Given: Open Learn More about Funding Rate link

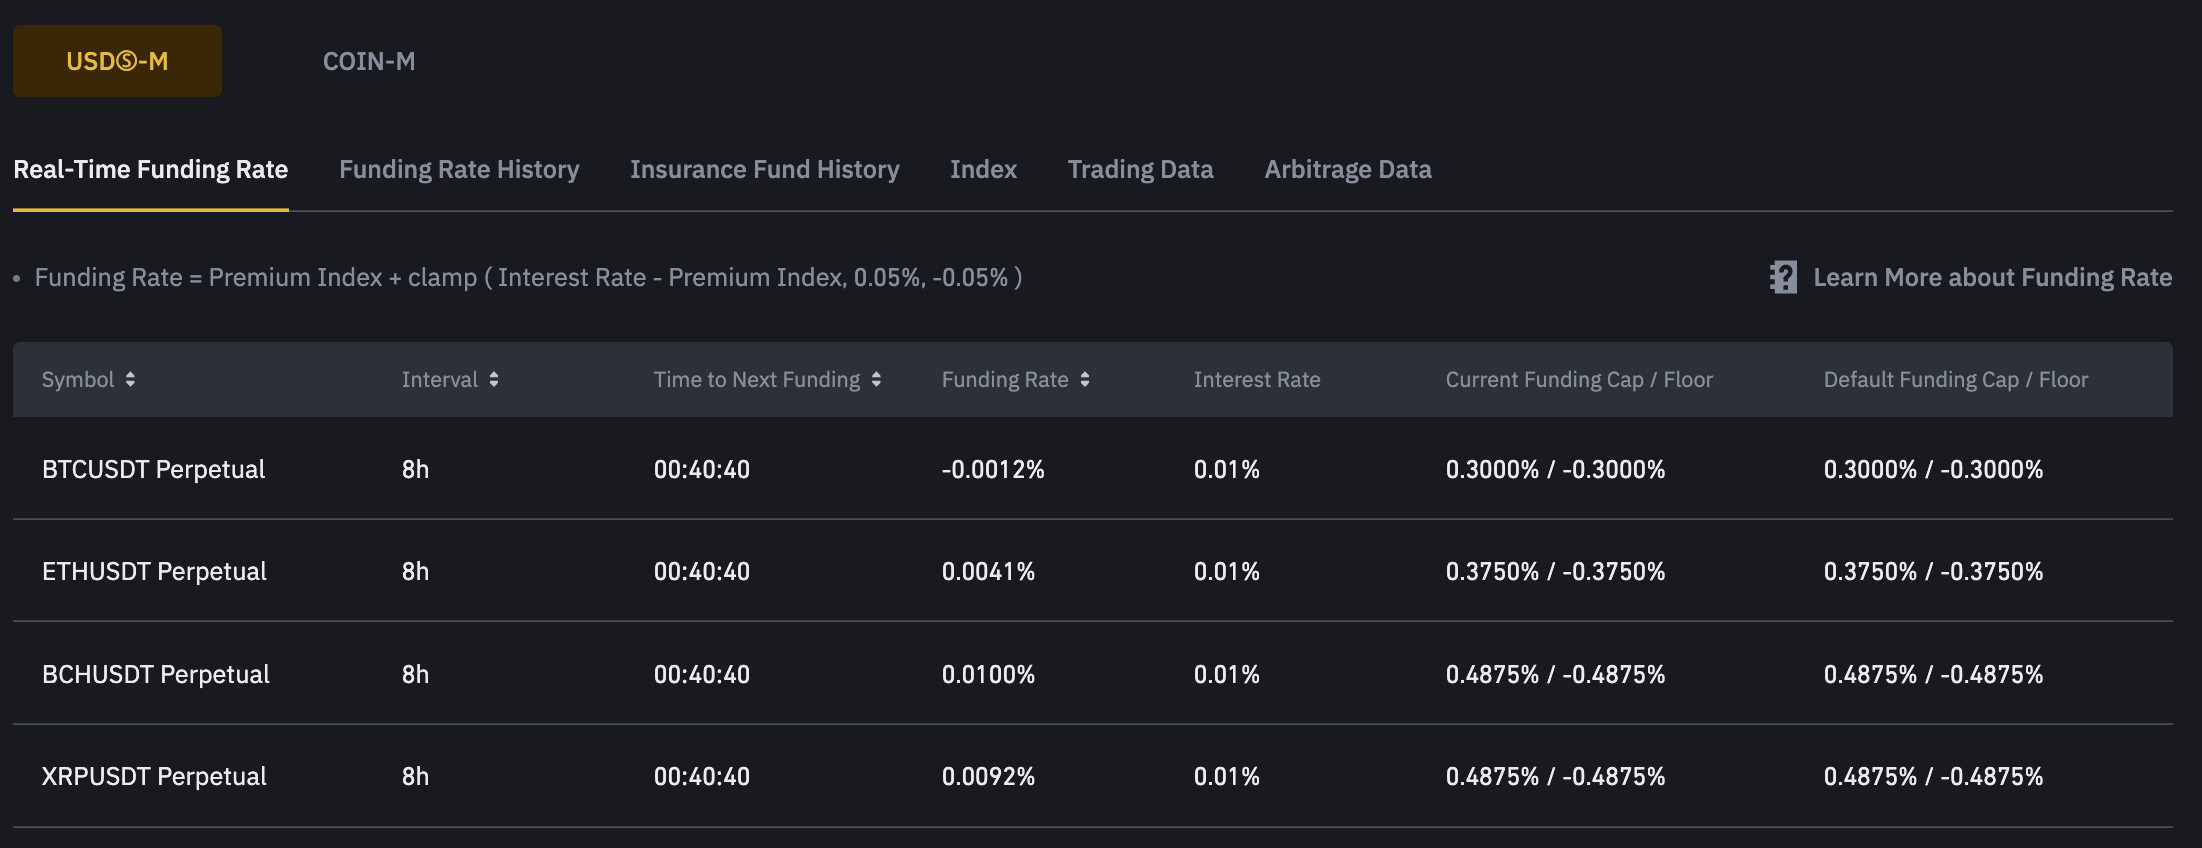Looking at the screenshot, I should click(1992, 277).
